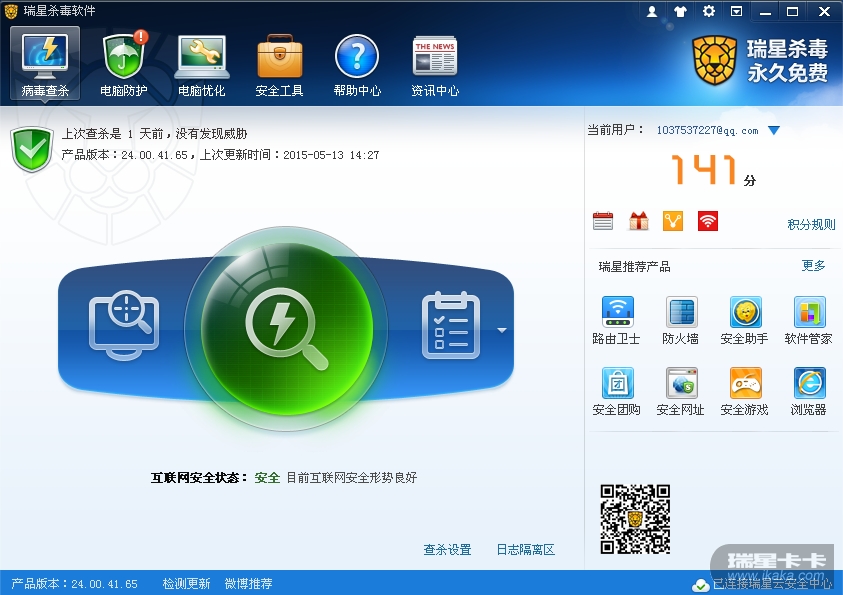Click the calendar sign-in icon
This screenshot has height=595, width=843.
603,221
